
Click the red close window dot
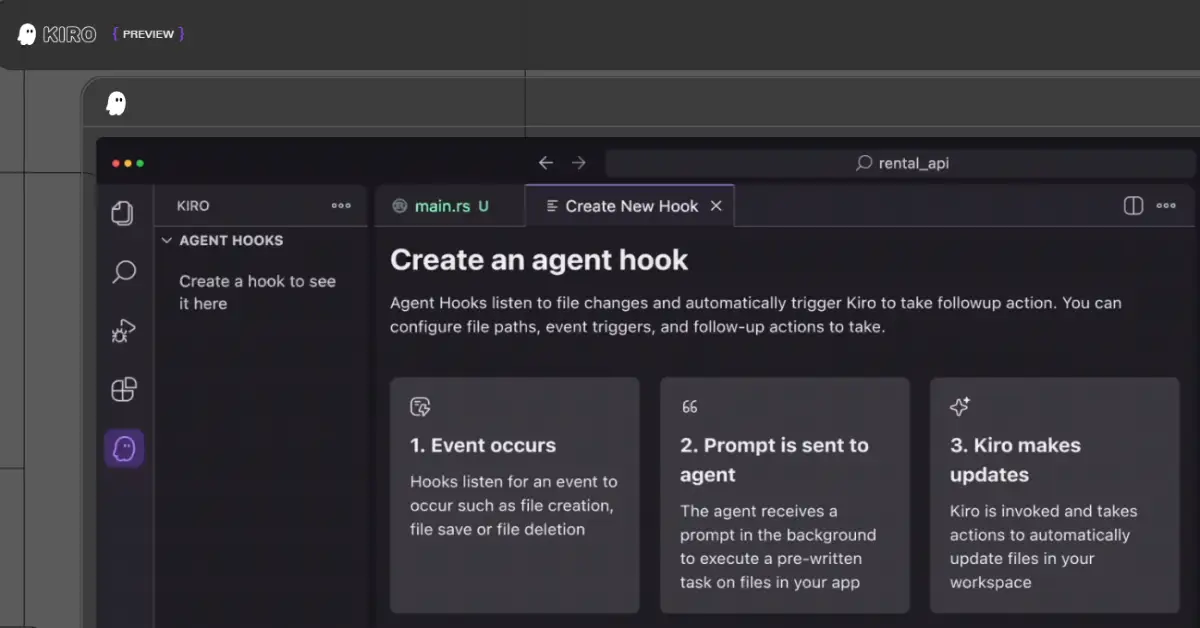click(x=116, y=163)
